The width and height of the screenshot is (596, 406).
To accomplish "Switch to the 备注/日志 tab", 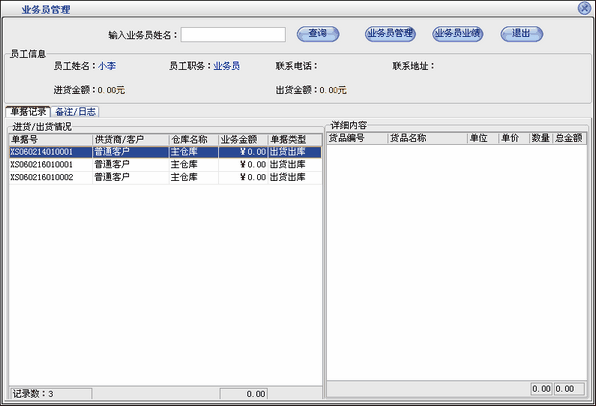I will (75, 112).
